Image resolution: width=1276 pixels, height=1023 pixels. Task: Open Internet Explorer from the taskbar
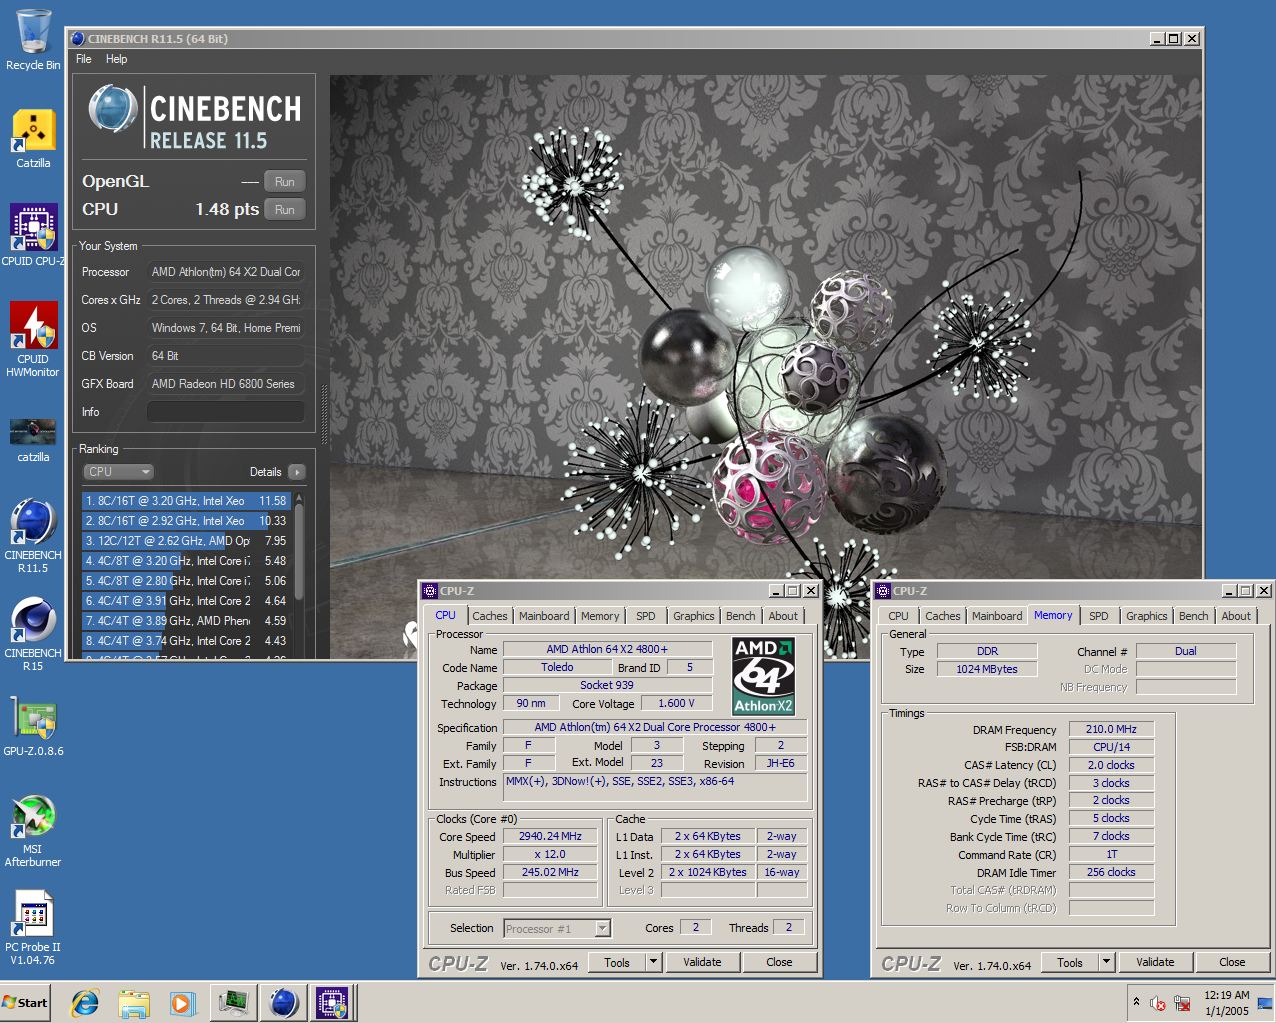pos(85,1002)
